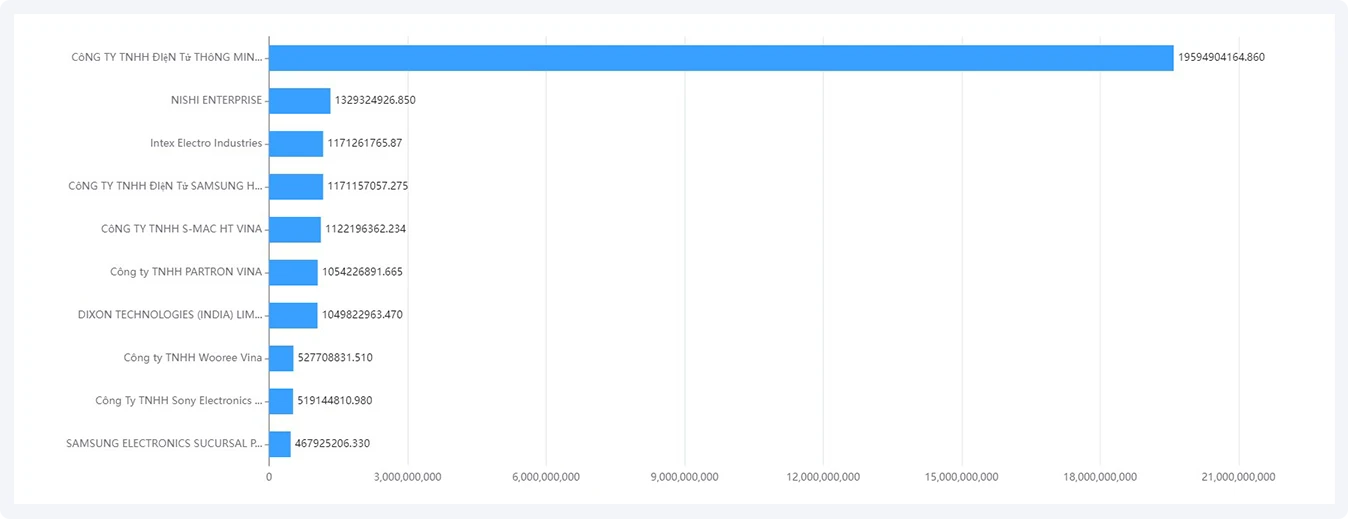Click the Sony Electronics bar
Image resolution: width=1348 pixels, height=519 pixels.
point(281,401)
